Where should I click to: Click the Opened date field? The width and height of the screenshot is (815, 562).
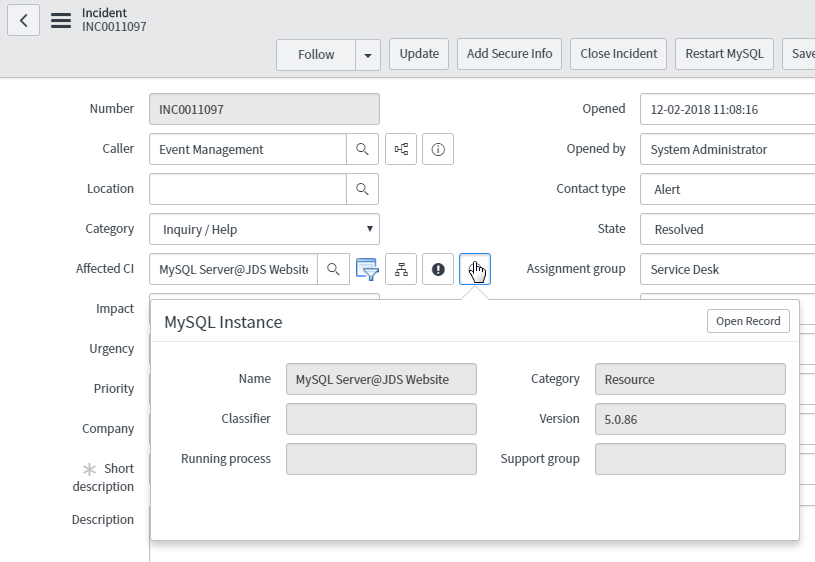point(728,109)
